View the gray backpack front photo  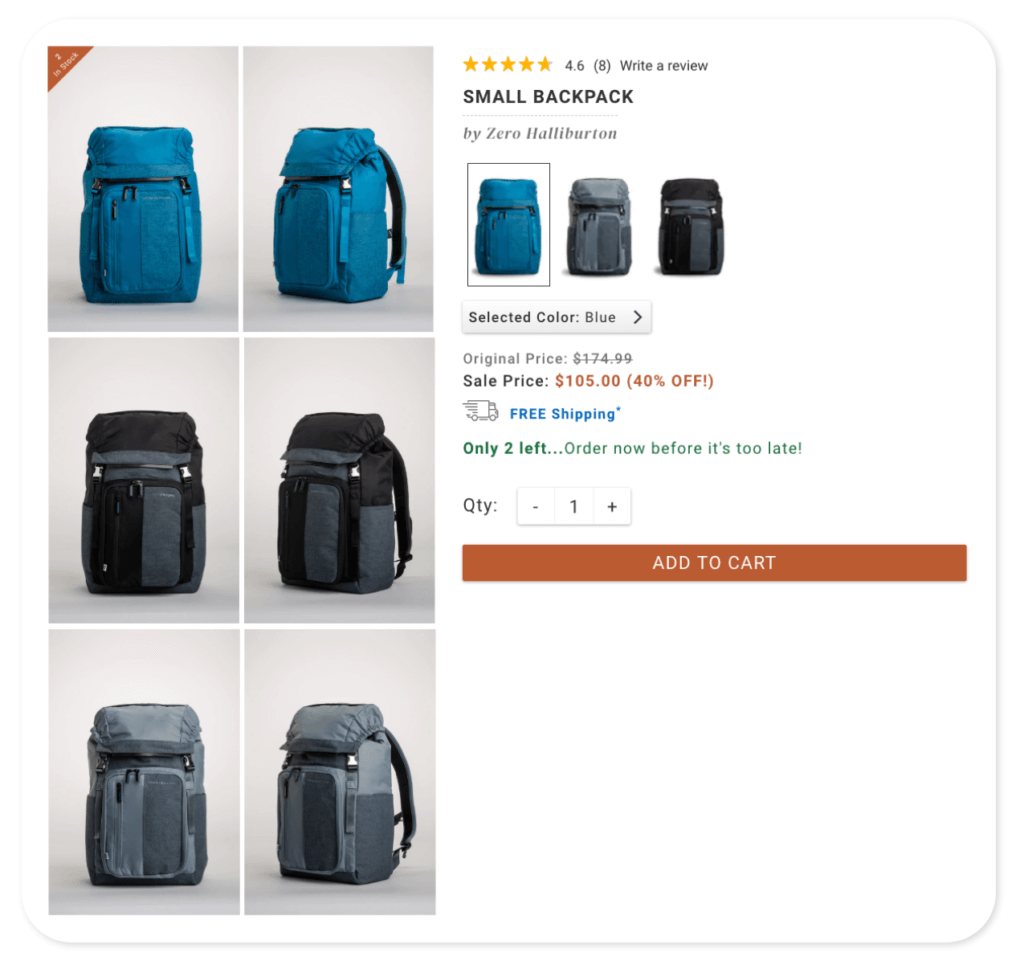tap(144, 772)
